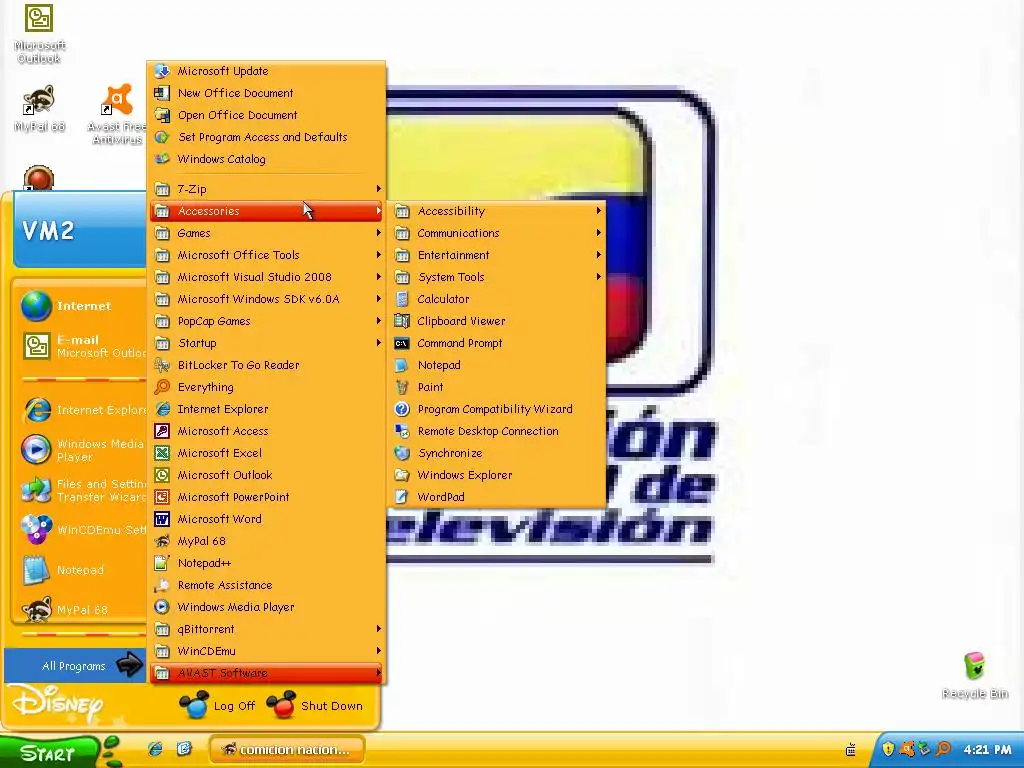Launch Paint
1024x768 pixels.
(498, 387)
